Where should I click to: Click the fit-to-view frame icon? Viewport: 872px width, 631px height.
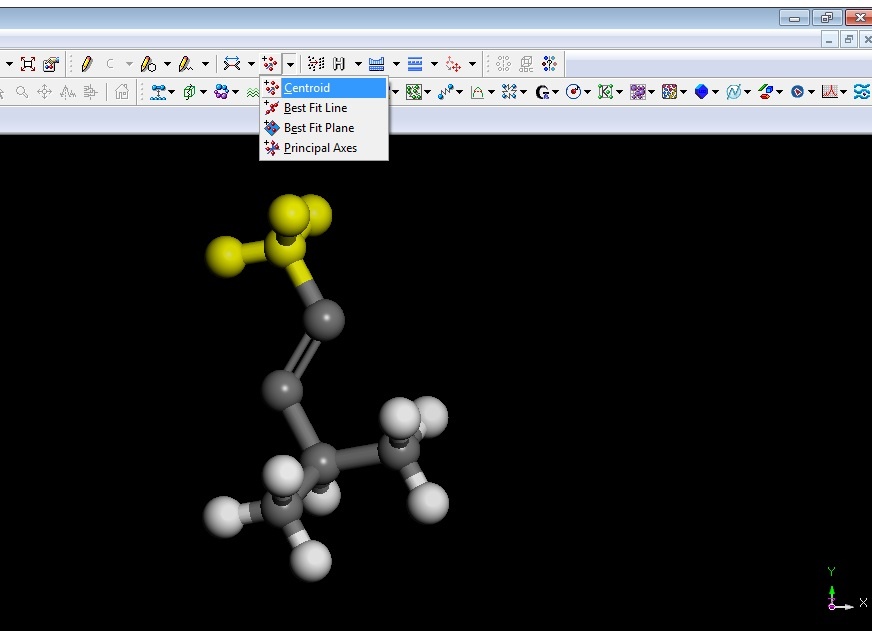28,64
